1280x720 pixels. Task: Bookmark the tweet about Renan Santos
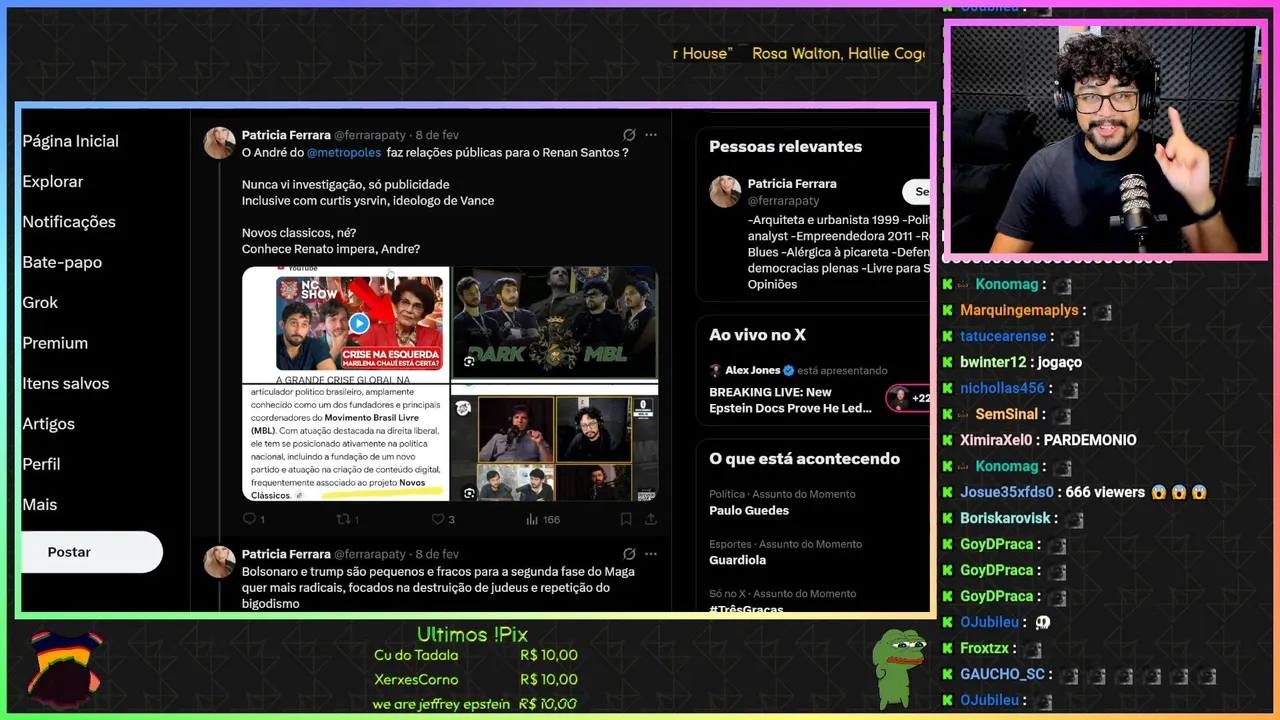(x=626, y=519)
